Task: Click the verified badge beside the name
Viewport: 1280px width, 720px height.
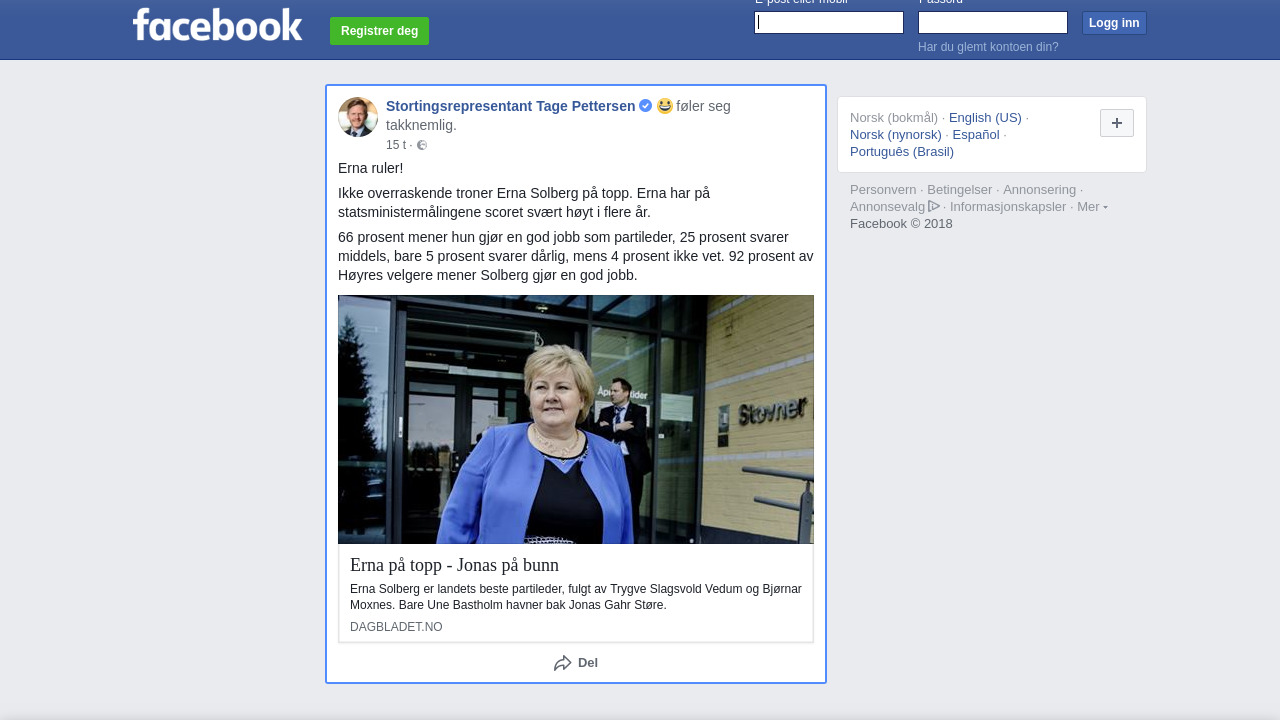Action: click(x=646, y=106)
